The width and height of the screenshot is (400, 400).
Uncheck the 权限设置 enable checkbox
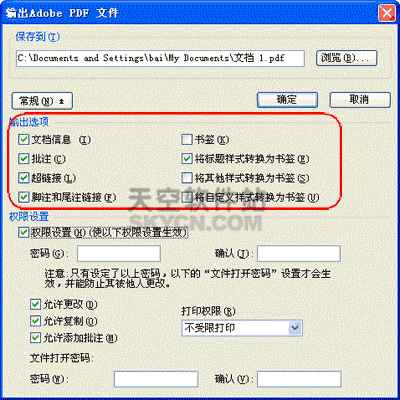24,232
